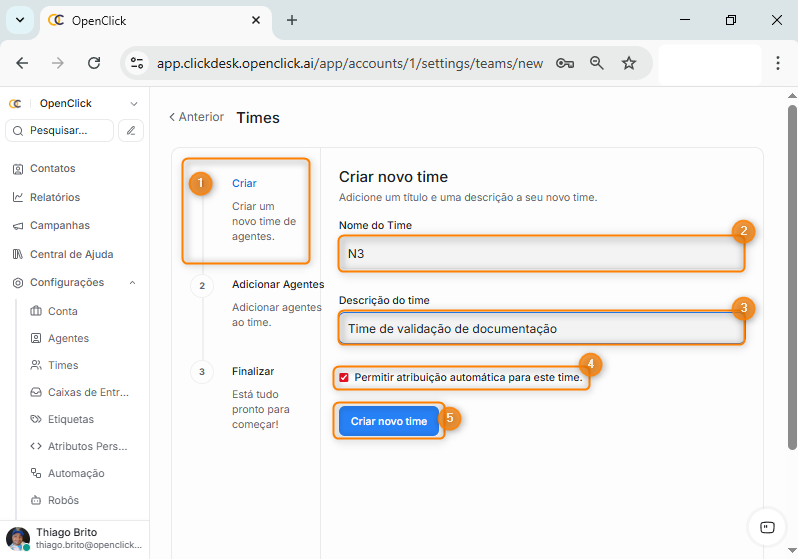Open the chat widget bubble icon
Viewport: 798px width, 559px height.
tap(767, 527)
